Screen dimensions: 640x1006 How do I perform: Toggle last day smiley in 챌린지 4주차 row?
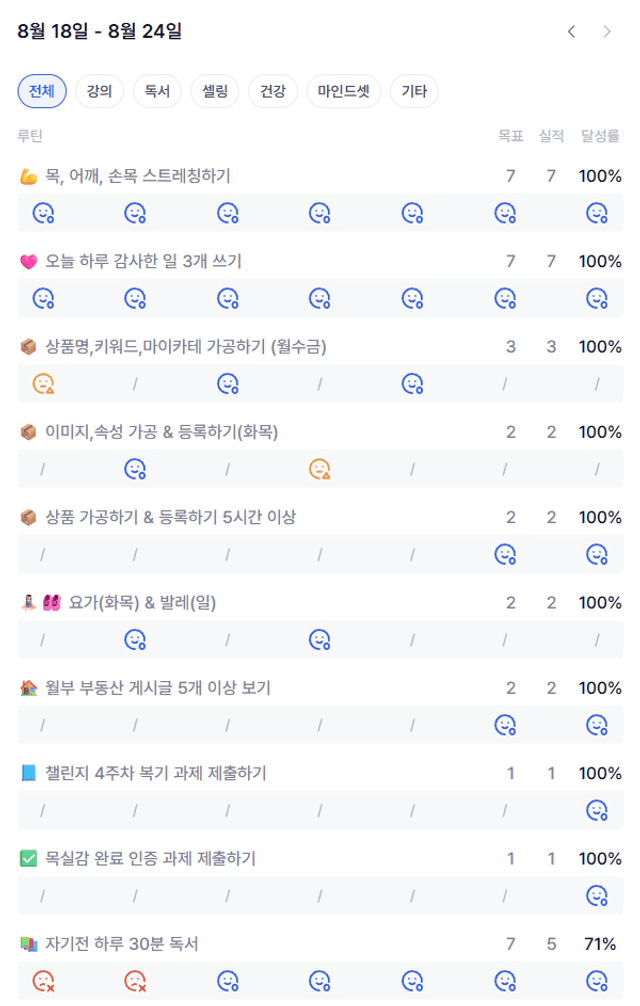coord(597,810)
